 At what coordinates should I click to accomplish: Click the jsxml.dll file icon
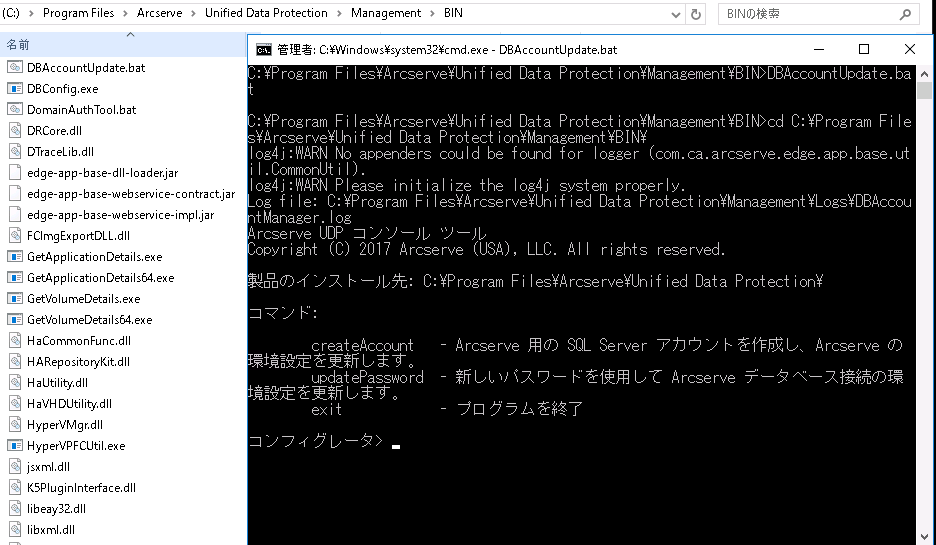click(15, 467)
